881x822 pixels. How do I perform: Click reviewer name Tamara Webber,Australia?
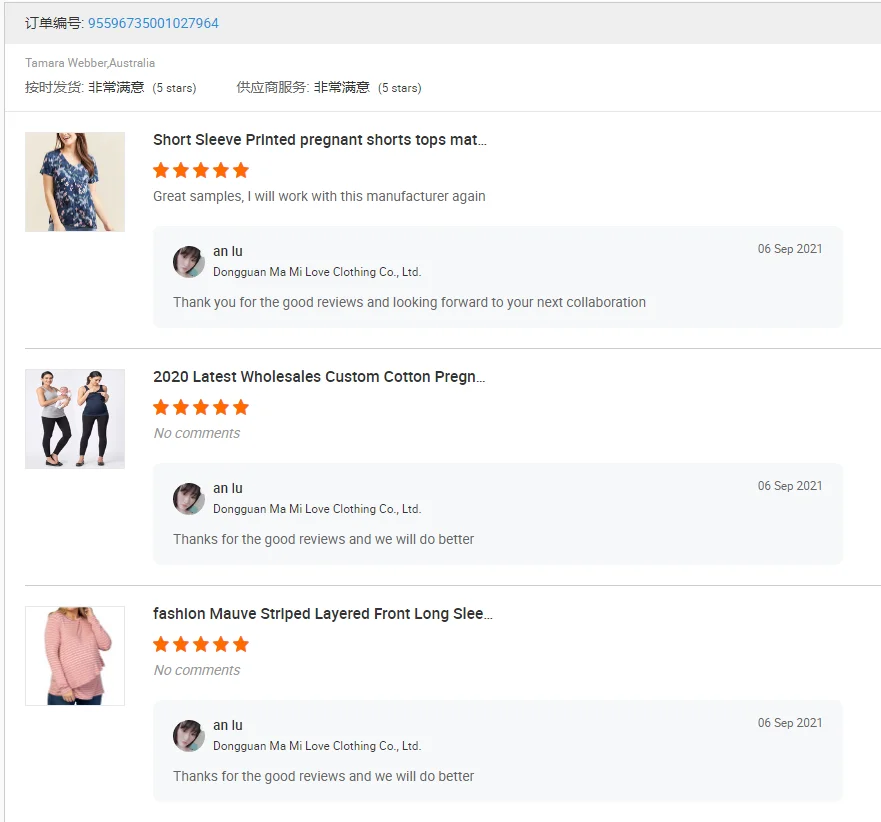(90, 63)
